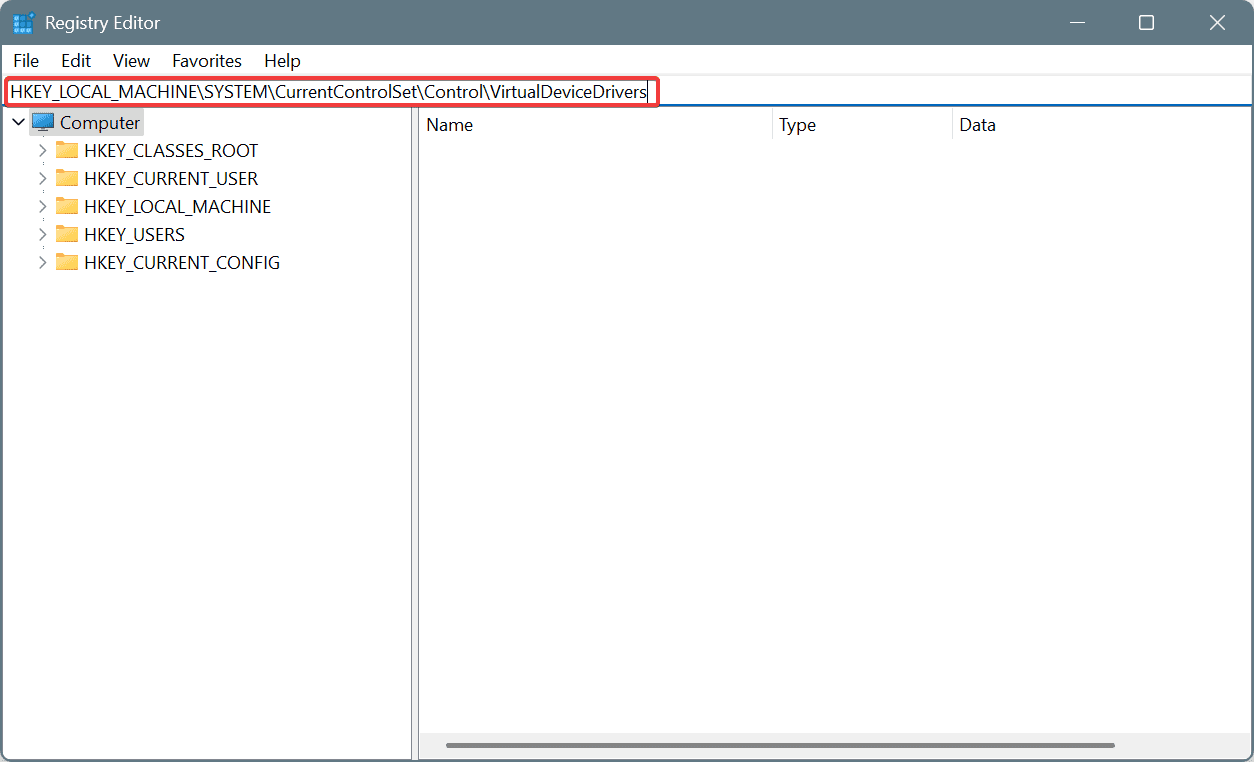Click the HKEY_CLASSES_ROOT folder icon
The width and height of the screenshot is (1254, 762).
tap(67, 151)
